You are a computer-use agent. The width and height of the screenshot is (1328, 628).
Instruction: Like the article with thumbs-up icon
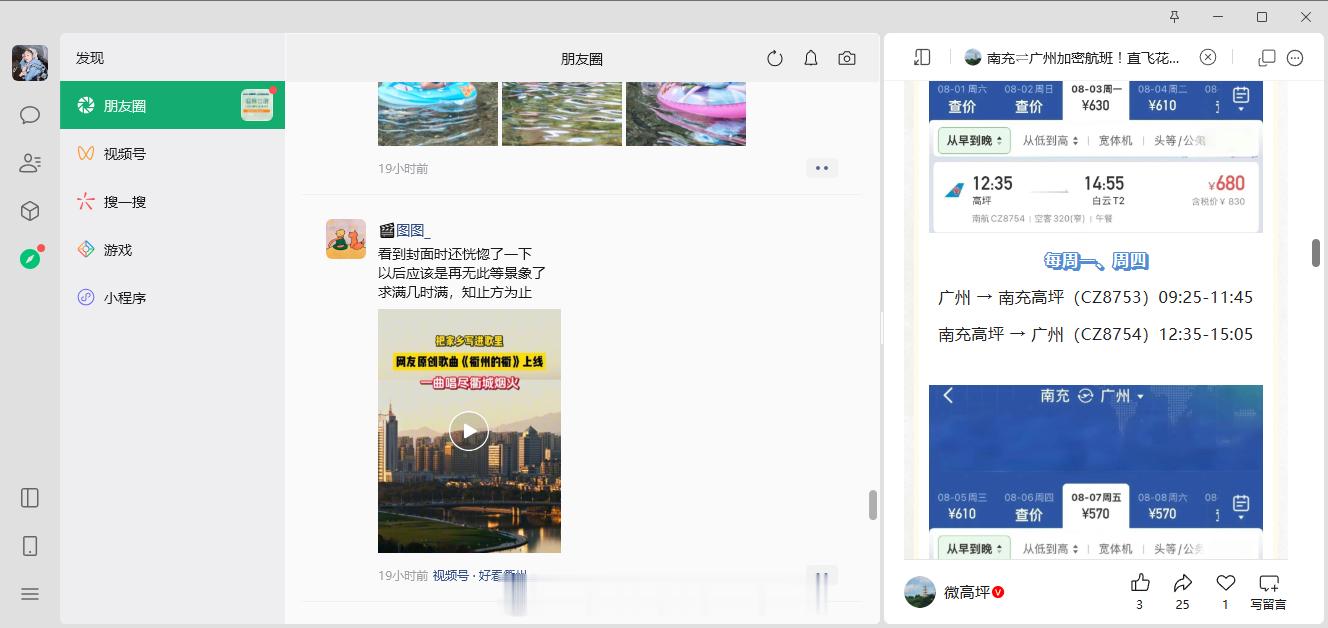pyautogui.click(x=1140, y=583)
